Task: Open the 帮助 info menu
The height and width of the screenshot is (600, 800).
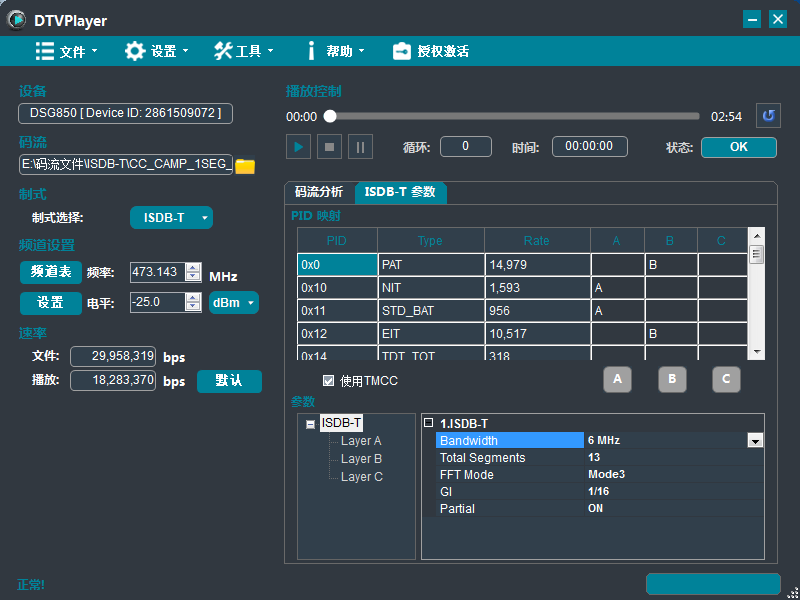Action: click(334, 51)
